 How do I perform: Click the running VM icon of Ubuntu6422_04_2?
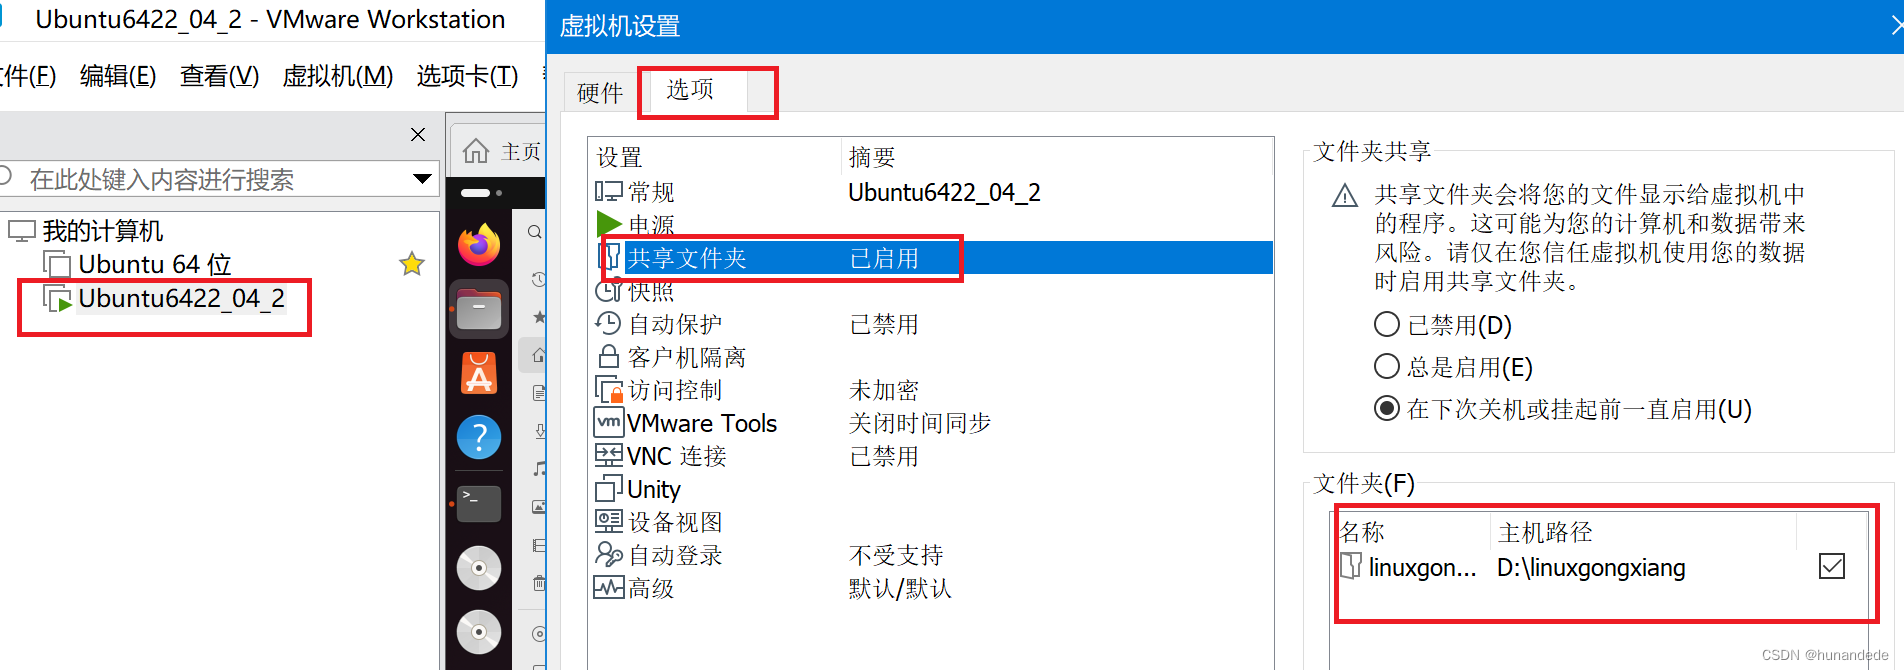(57, 298)
